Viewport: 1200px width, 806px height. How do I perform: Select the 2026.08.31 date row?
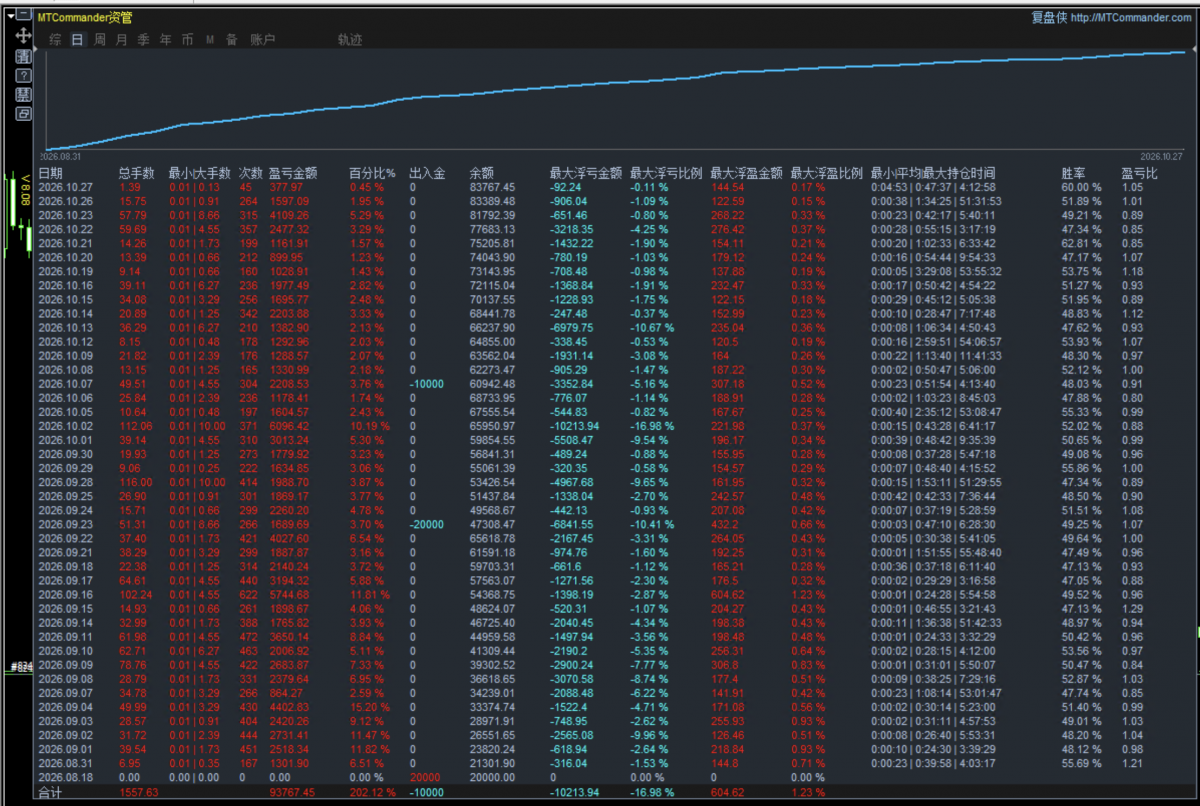point(65,762)
